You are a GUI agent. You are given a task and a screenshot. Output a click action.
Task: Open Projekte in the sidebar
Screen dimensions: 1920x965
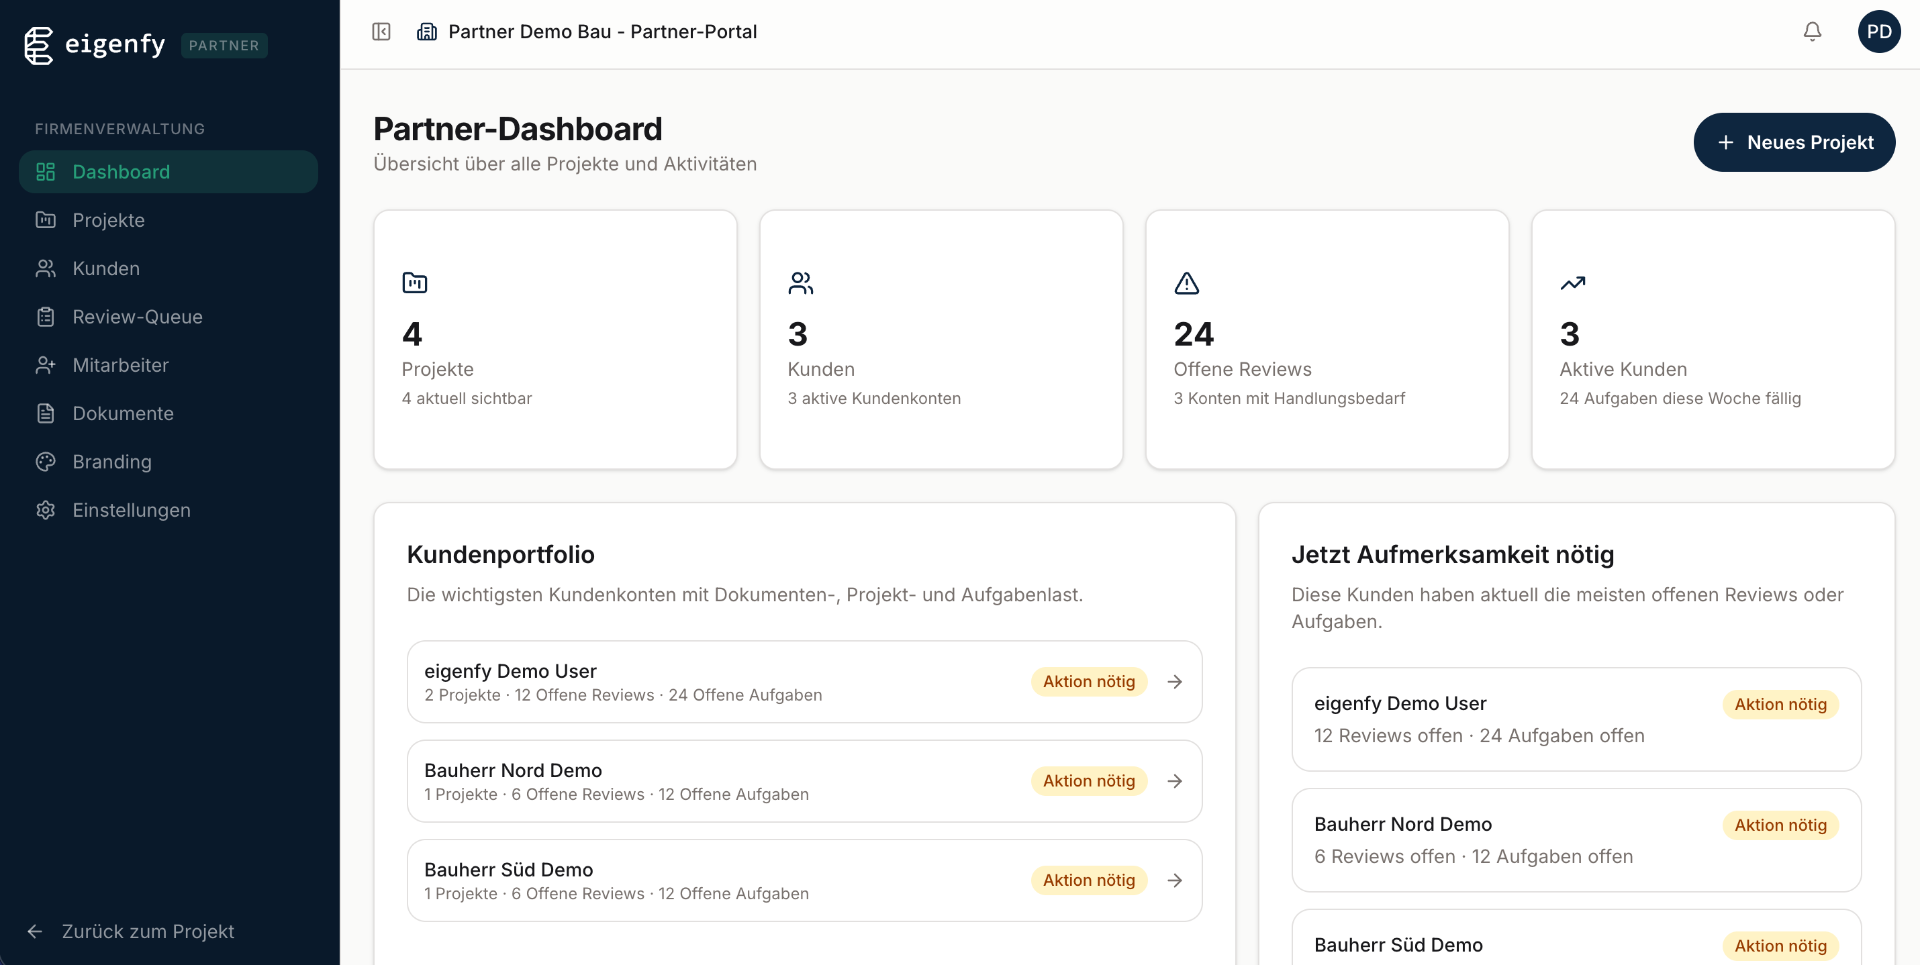click(108, 220)
